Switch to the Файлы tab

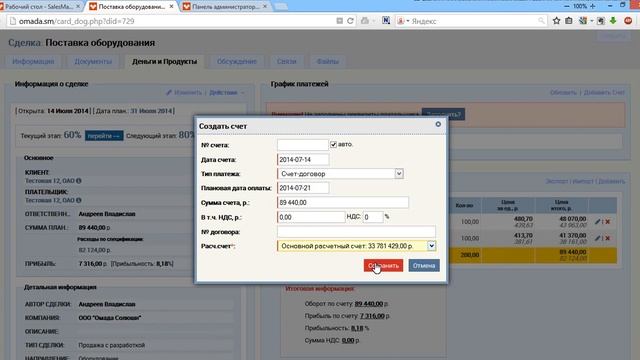(327, 61)
